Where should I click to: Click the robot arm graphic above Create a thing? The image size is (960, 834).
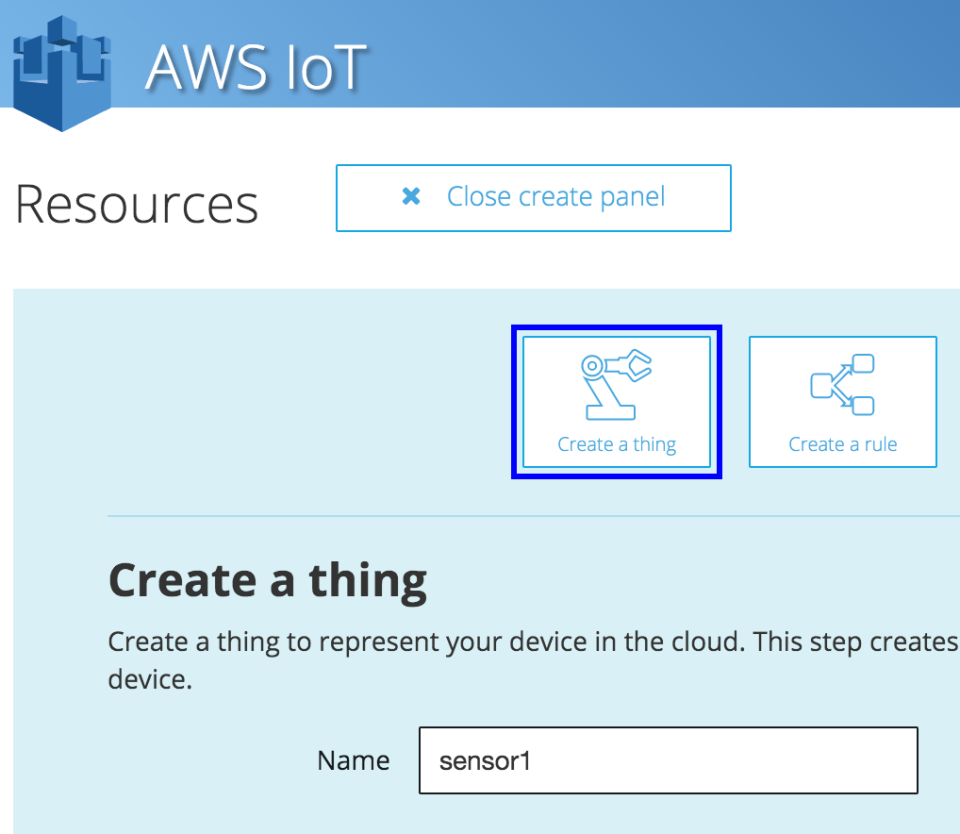(x=616, y=385)
